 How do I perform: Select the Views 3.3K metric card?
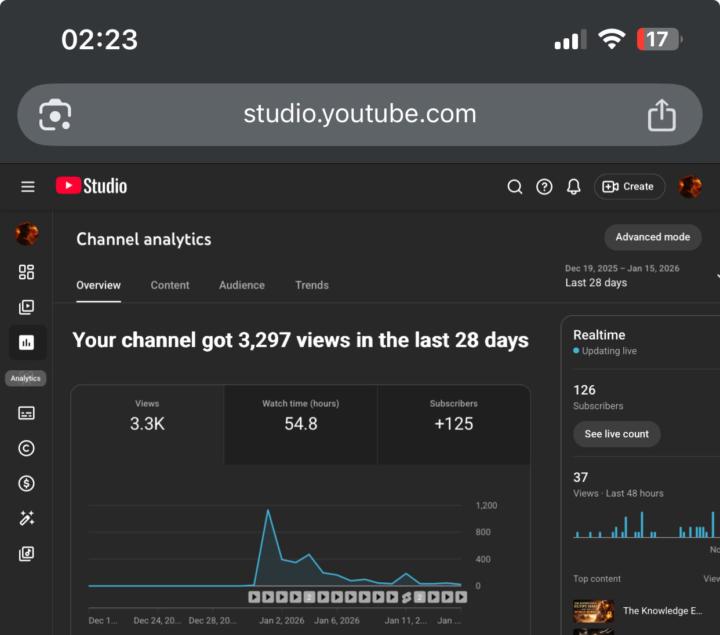coord(147,424)
